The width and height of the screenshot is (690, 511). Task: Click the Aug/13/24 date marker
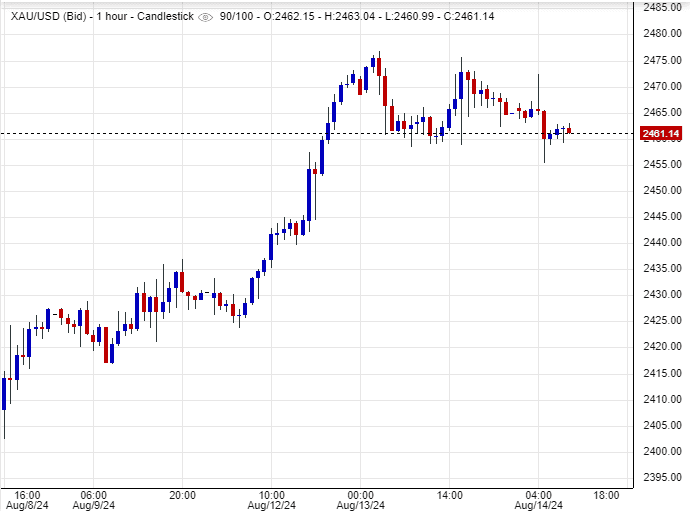[x=360, y=505]
